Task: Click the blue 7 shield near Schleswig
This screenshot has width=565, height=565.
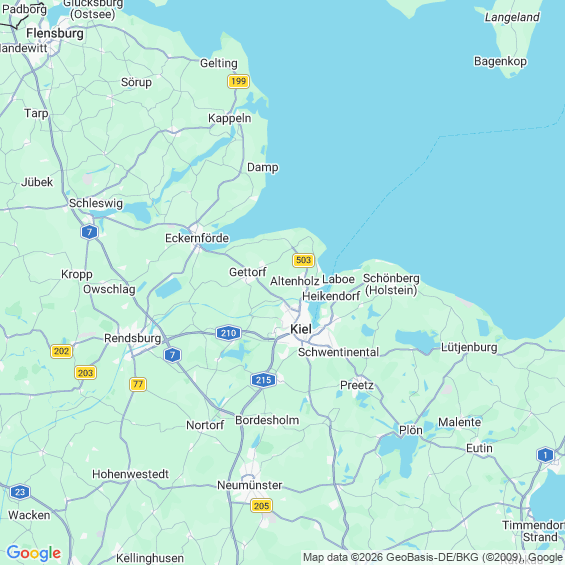Action: point(89,232)
